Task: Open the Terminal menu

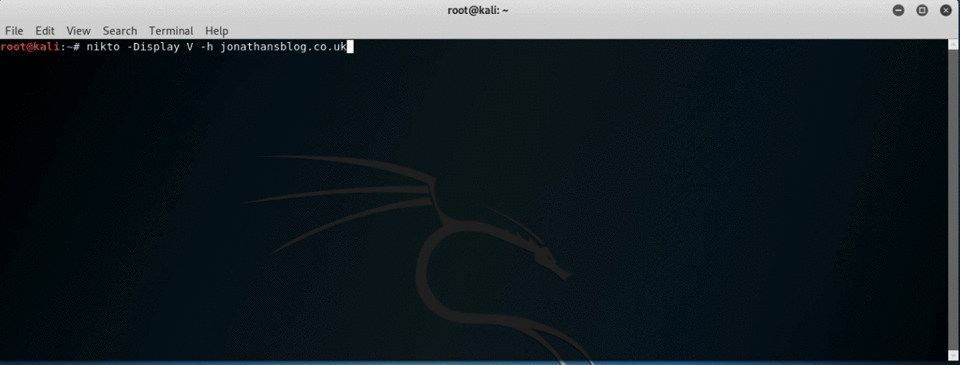Action: pyautogui.click(x=171, y=31)
